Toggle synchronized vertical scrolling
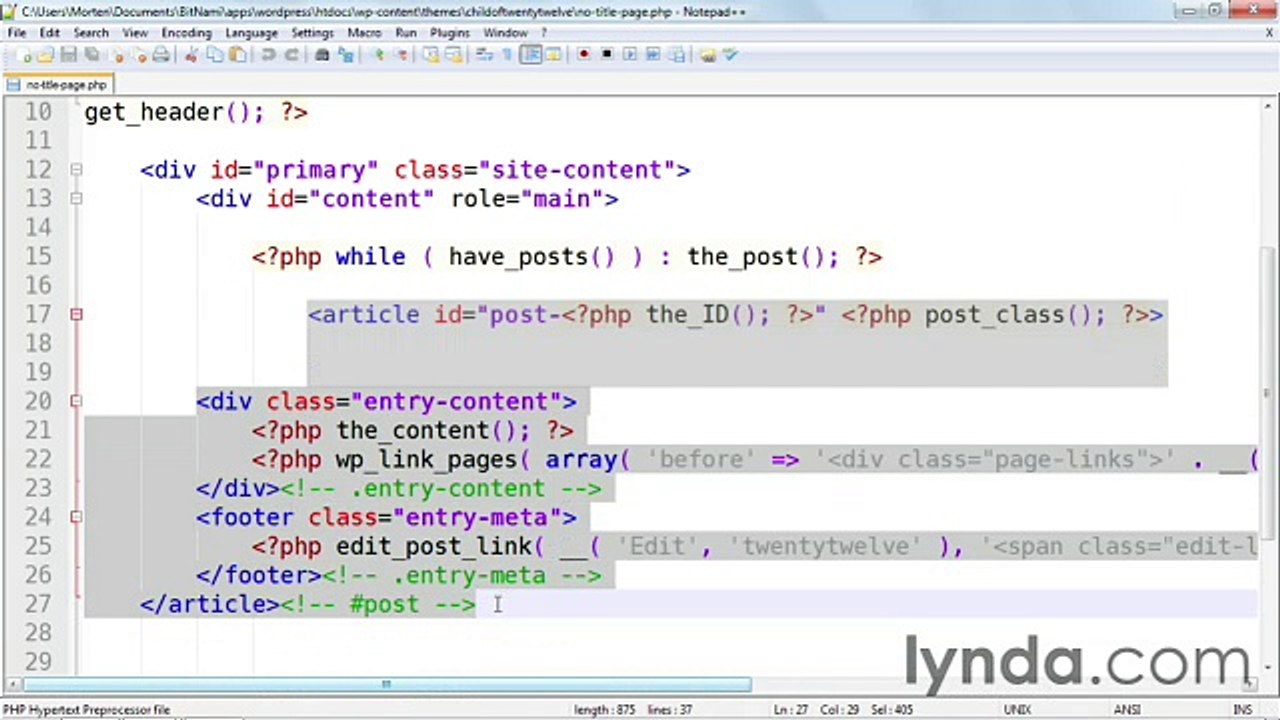The height and width of the screenshot is (720, 1280). (430, 55)
